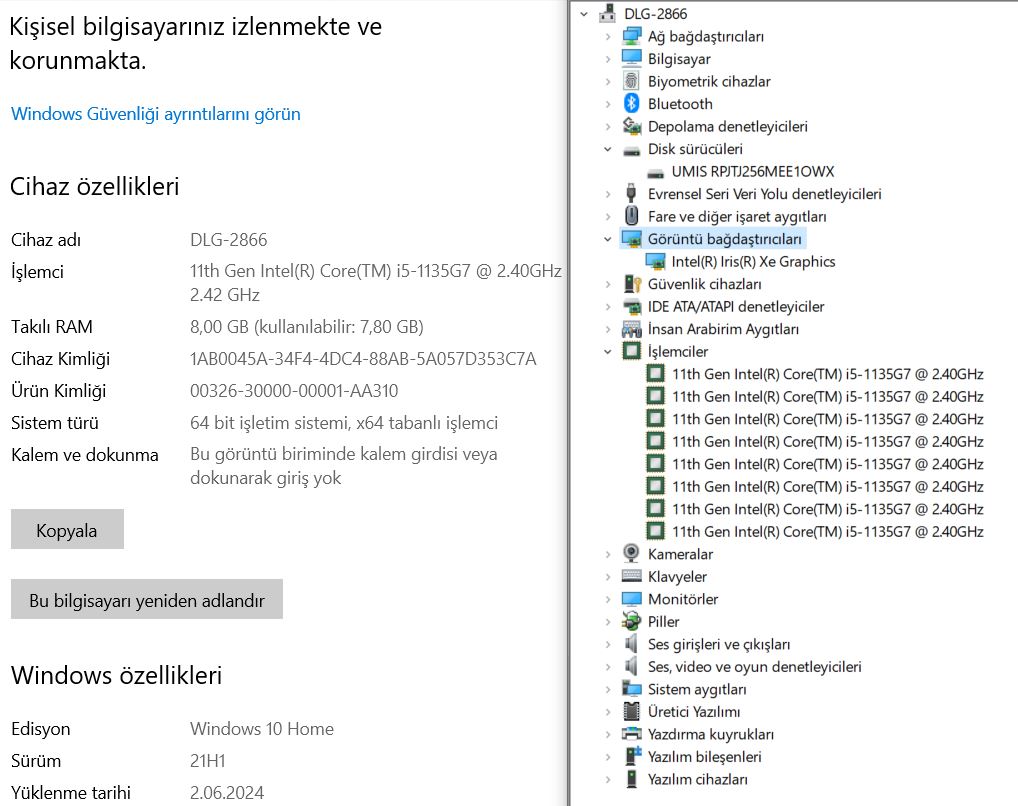Screen dimensions: 1018x806
Task: Expand the Monitörler node
Action: point(607,599)
